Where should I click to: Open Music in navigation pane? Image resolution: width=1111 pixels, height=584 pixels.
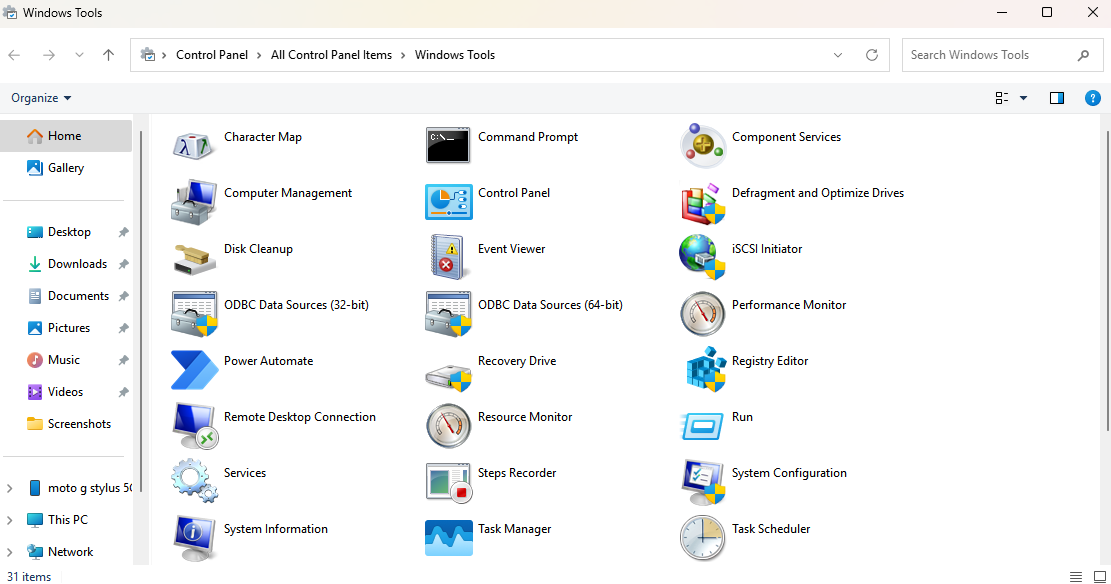coord(66,360)
